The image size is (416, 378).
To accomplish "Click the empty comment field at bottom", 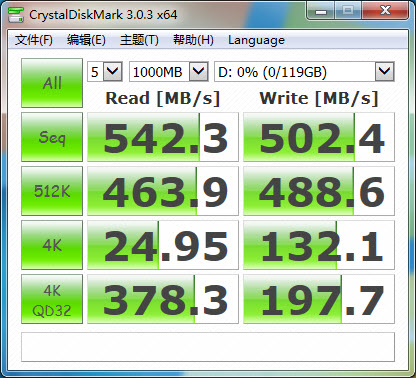I will click(208, 347).
